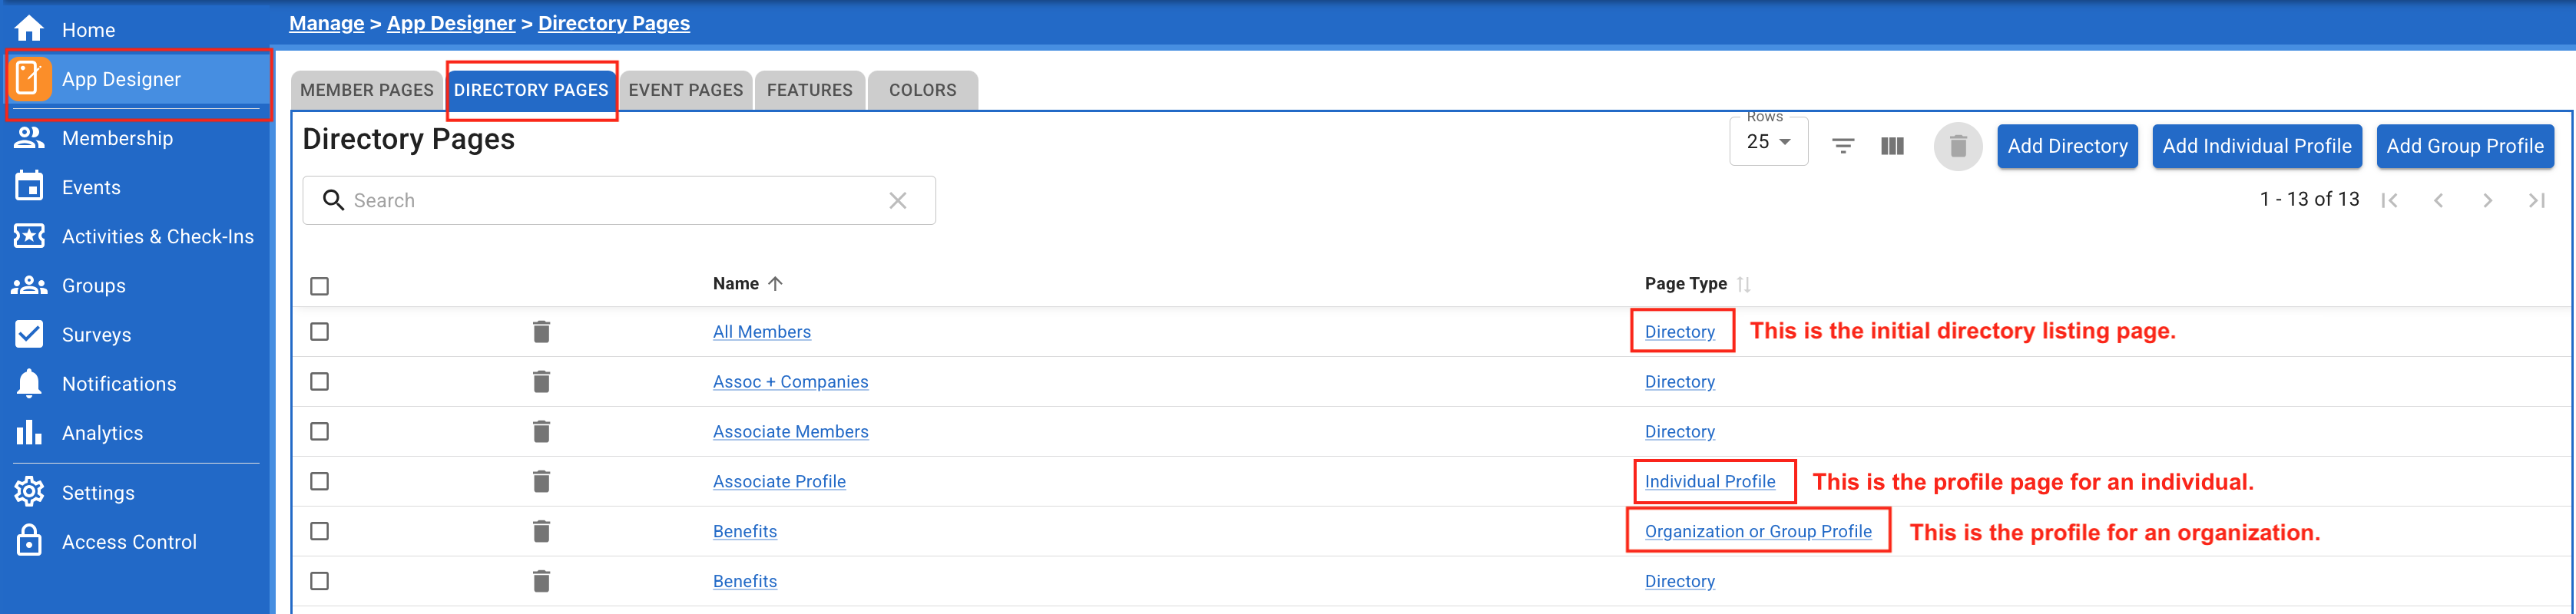
Task: Click the Add Group Profile button
Action: click(2465, 145)
